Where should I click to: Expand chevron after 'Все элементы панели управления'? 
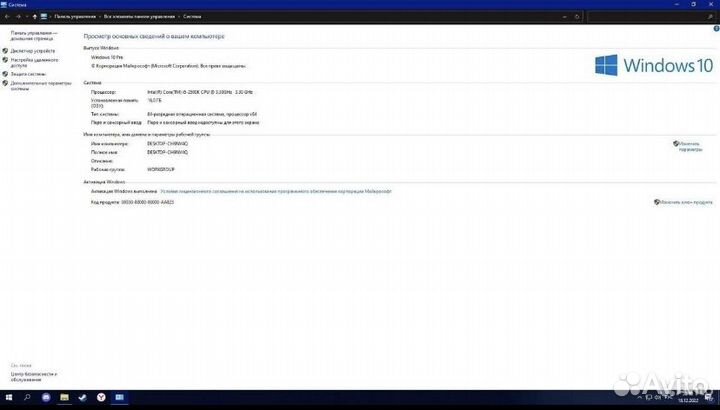pos(179,17)
